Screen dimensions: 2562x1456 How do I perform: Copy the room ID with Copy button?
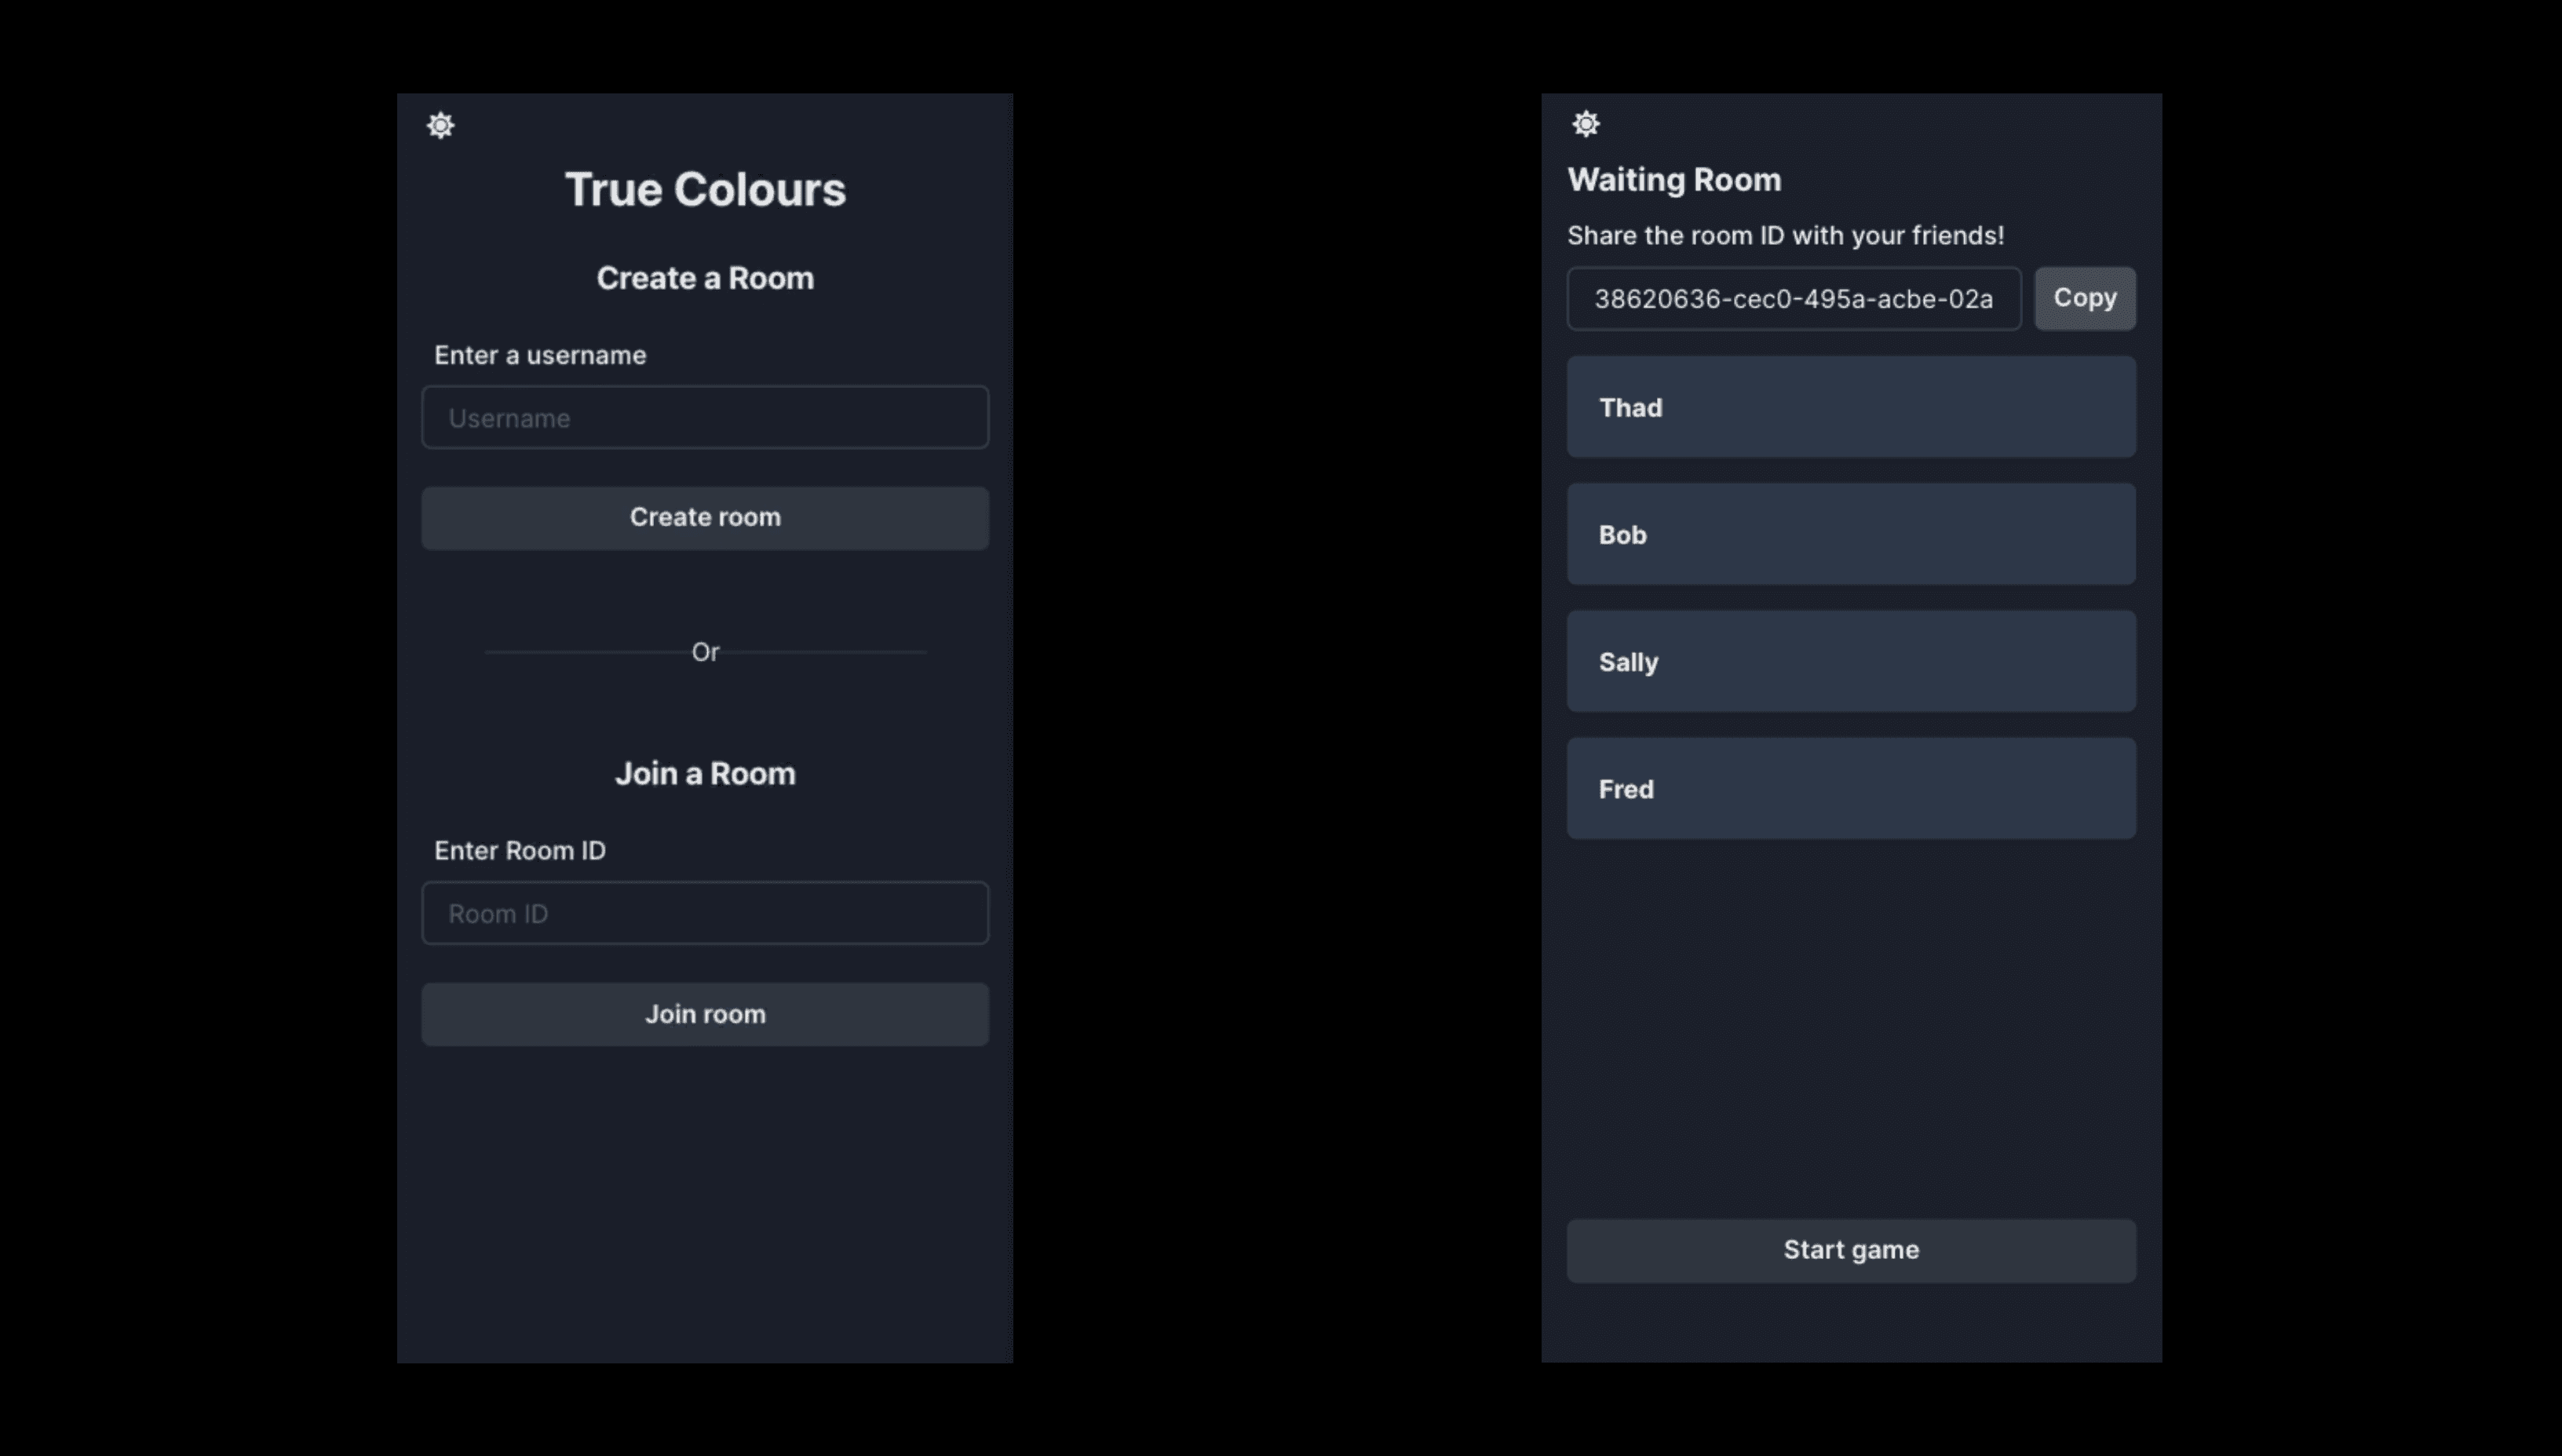coord(2084,298)
